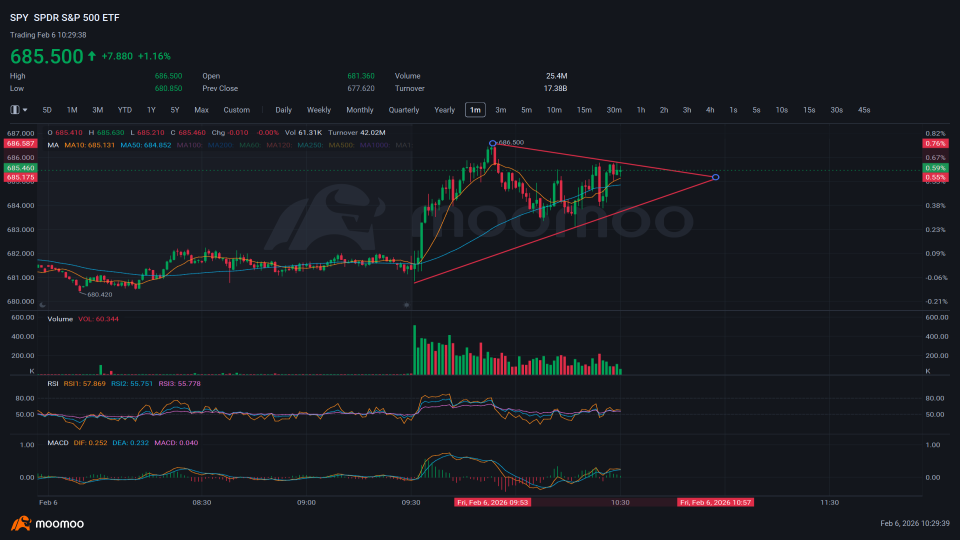Click MA10: 685.131 legend entry
The width and height of the screenshot is (960, 540).
click(x=89, y=145)
